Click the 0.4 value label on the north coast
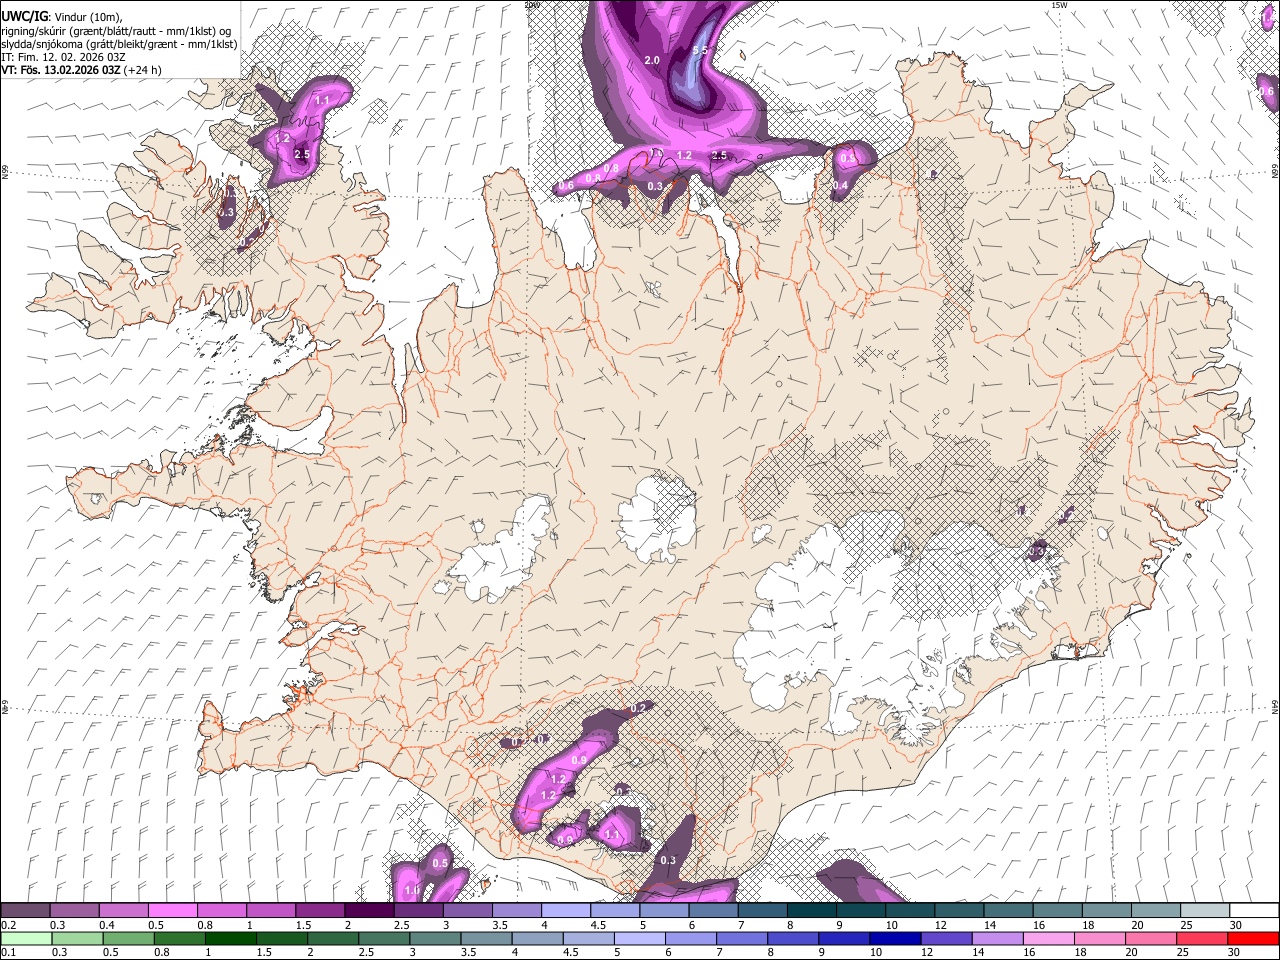This screenshot has height=960, width=1280. 841,185
